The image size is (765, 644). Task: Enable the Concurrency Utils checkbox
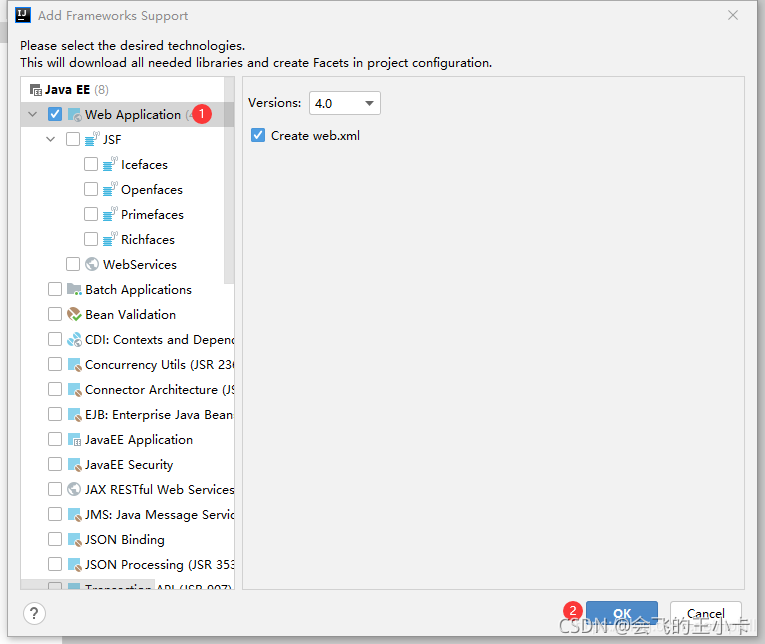pos(55,364)
